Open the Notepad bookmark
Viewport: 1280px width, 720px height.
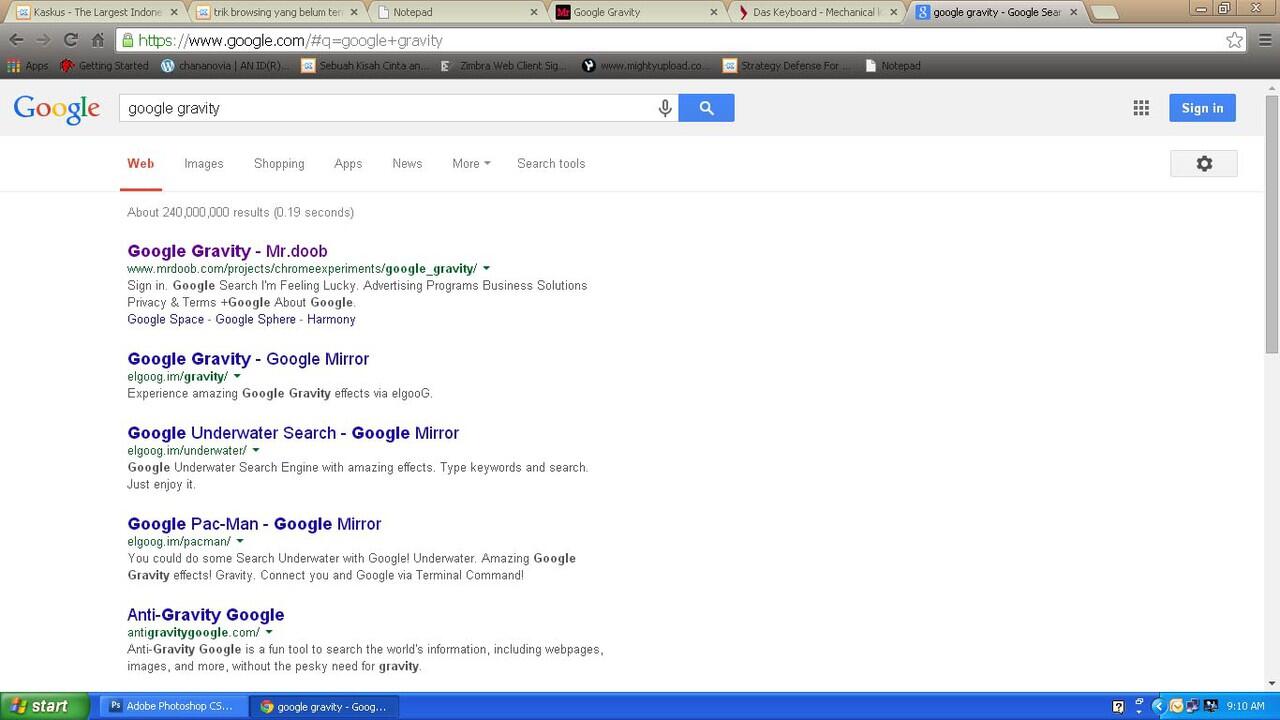pyautogui.click(x=892, y=66)
